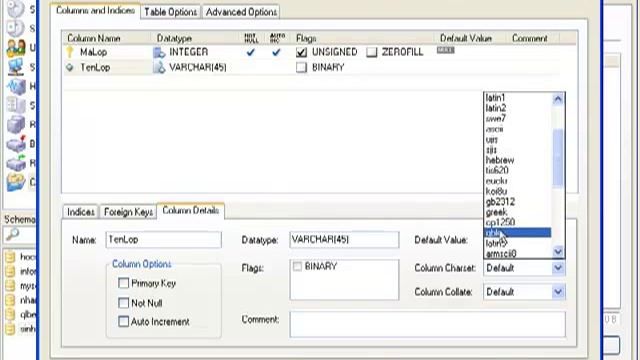
Task: Toggle AUTO INC checkmark for MaLop row
Action: 276,52
